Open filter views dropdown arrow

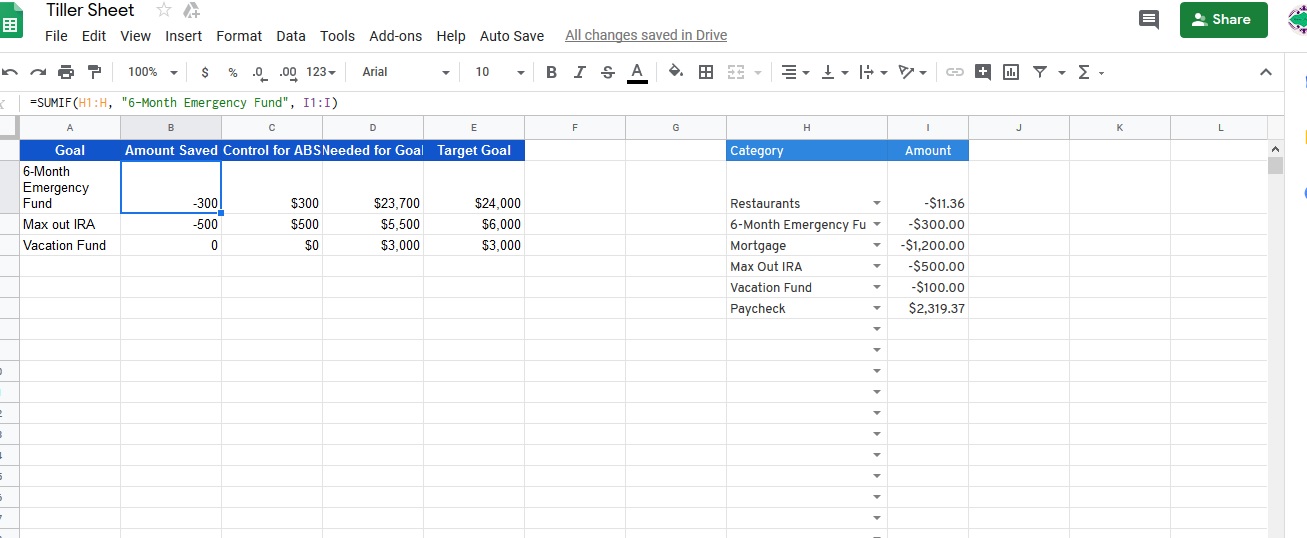click(x=1061, y=72)
